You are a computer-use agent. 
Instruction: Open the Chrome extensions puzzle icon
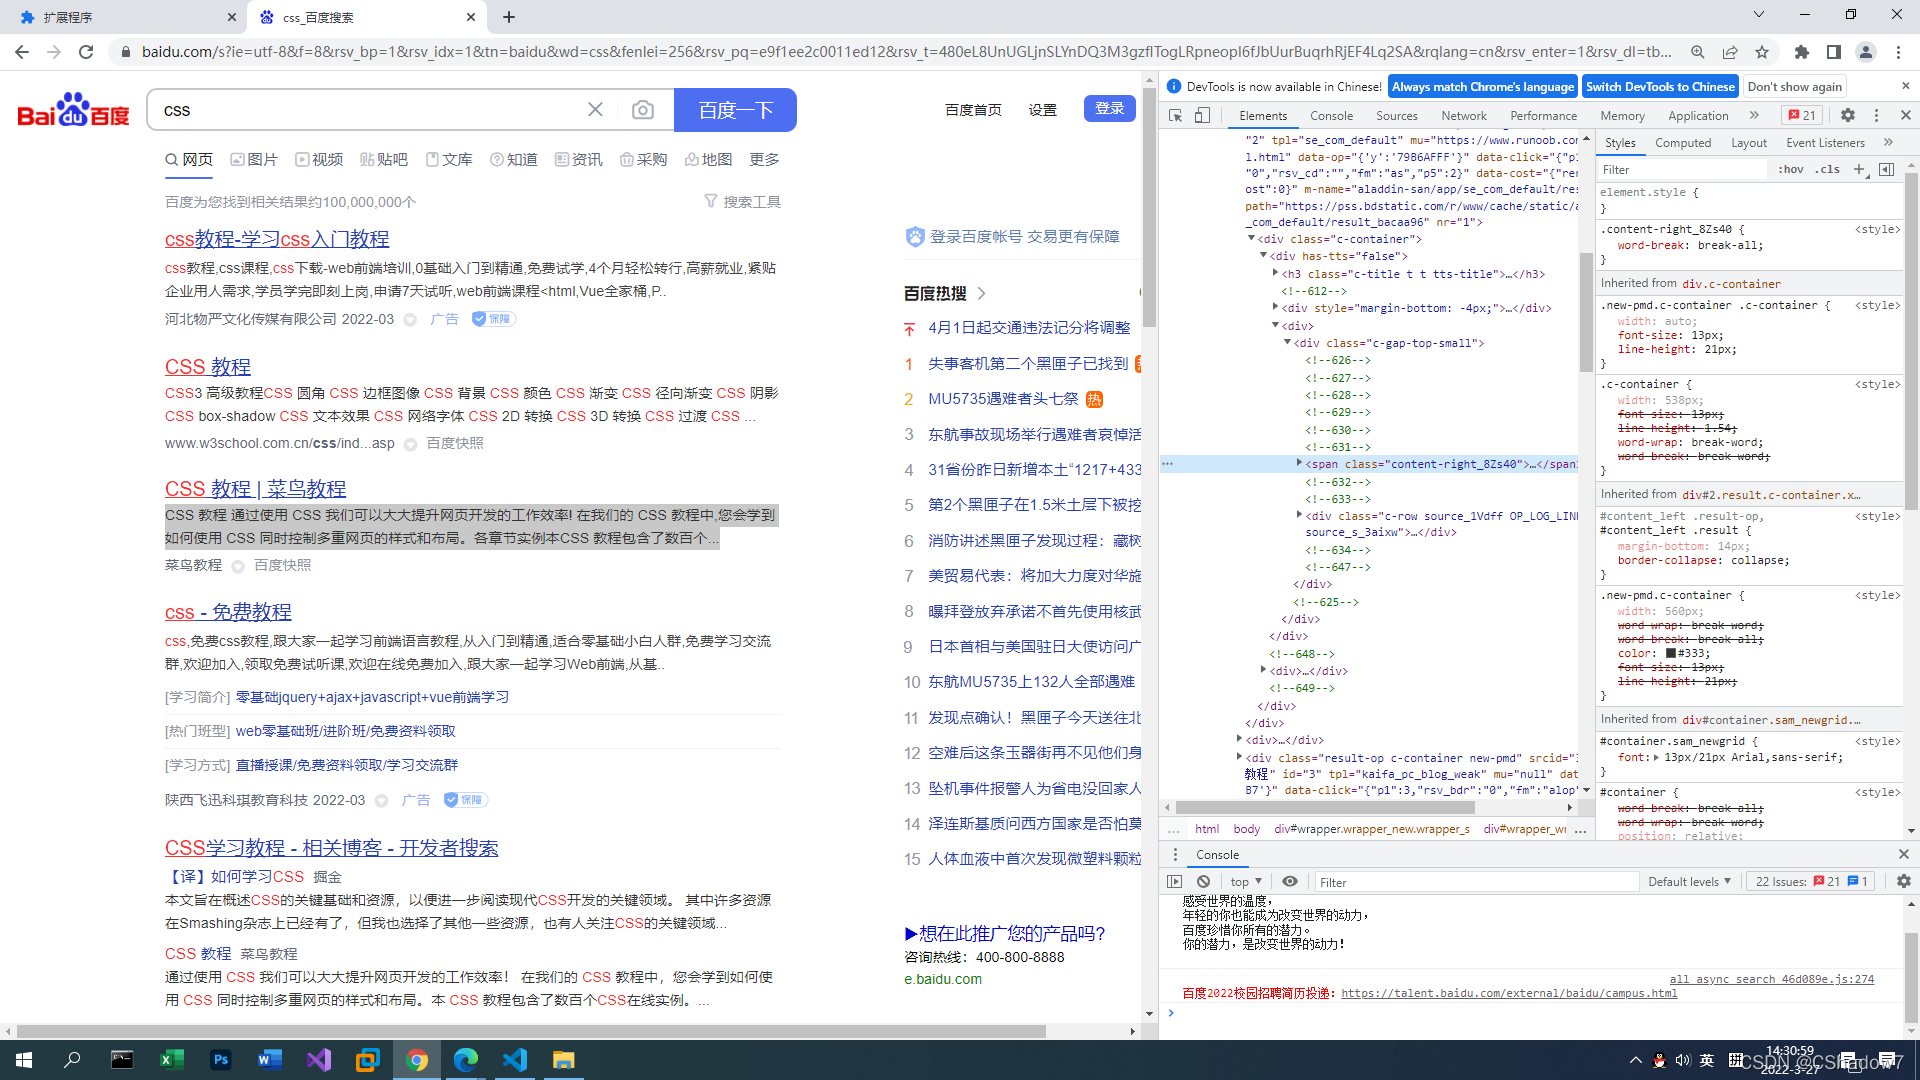point(1802,52)
